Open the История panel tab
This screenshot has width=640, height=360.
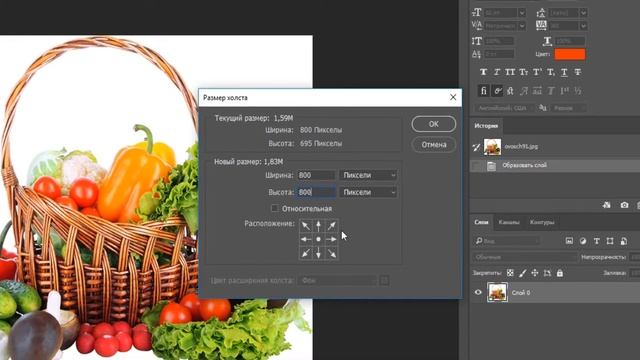point(486,126)
